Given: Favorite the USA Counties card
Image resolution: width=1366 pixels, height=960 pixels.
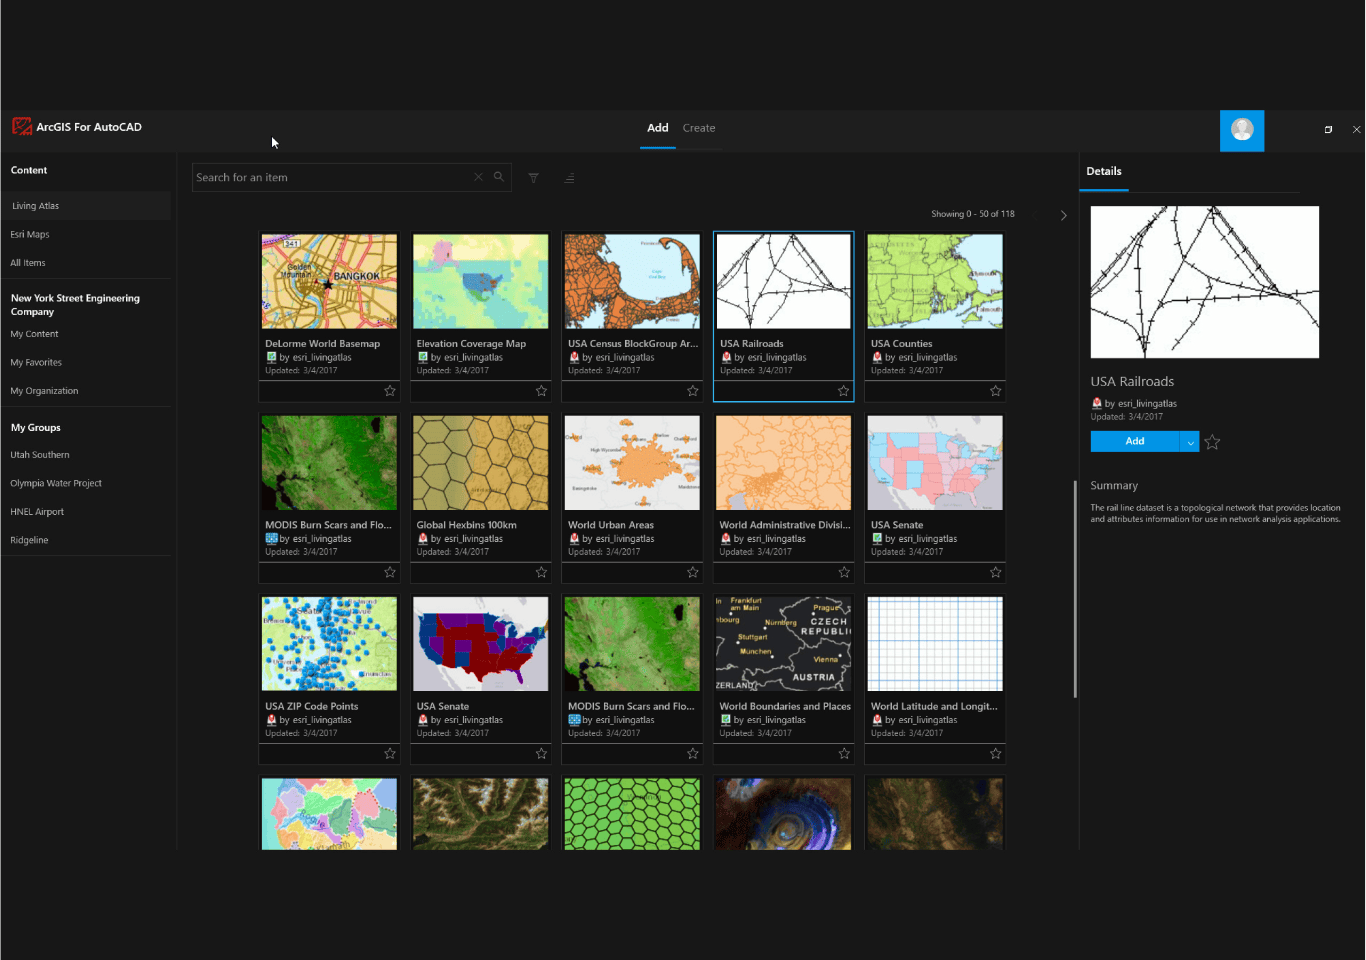Looking at the screenshot, I should point(995,391).
